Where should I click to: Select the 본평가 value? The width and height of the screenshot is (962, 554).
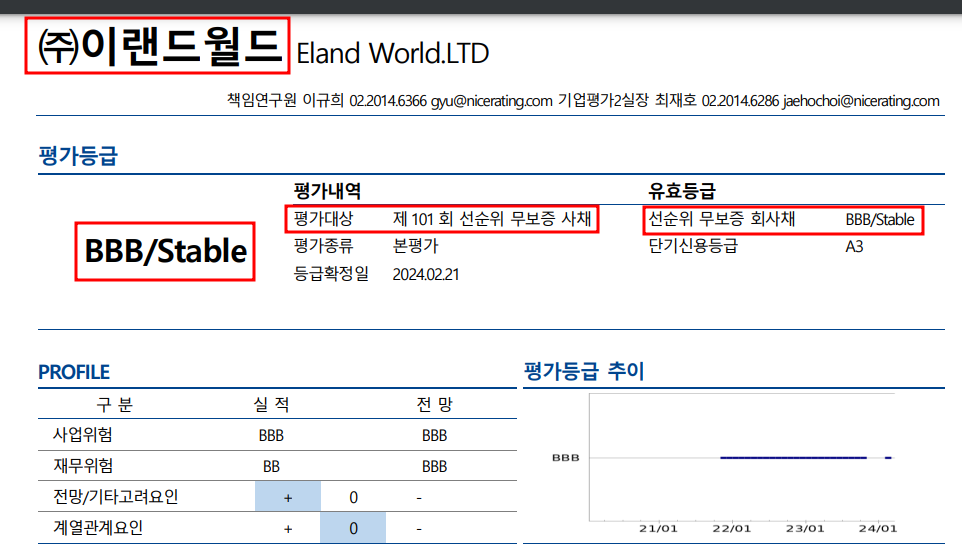click(415, 246)
